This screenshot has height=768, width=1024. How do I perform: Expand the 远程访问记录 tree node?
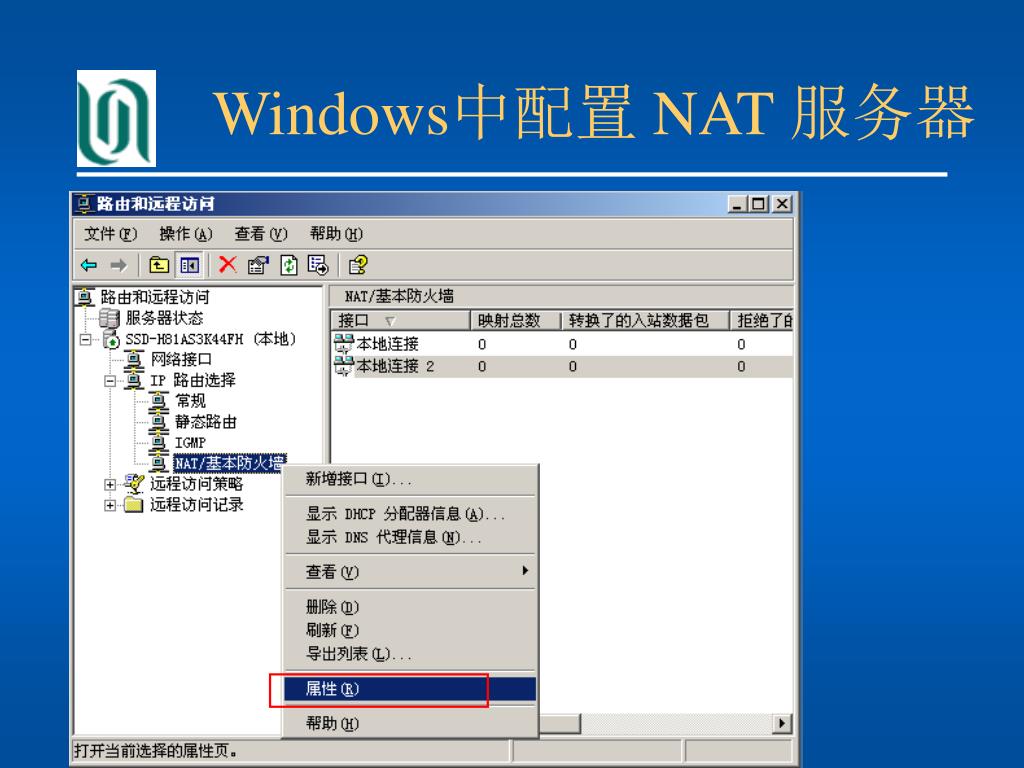click(x=110, y=505)
